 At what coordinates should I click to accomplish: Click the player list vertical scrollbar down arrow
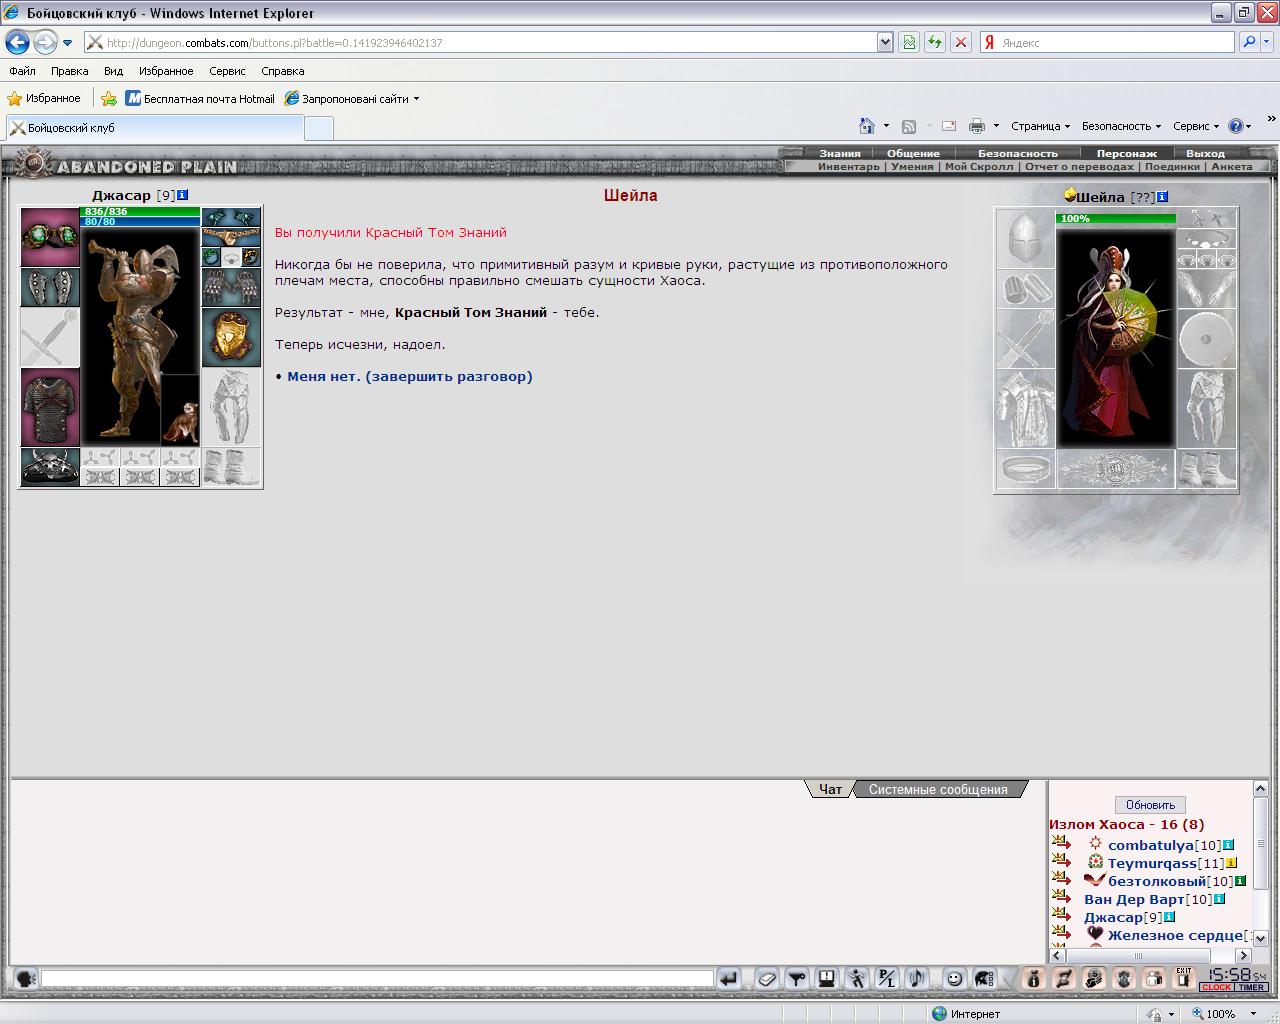[1261, 939]
